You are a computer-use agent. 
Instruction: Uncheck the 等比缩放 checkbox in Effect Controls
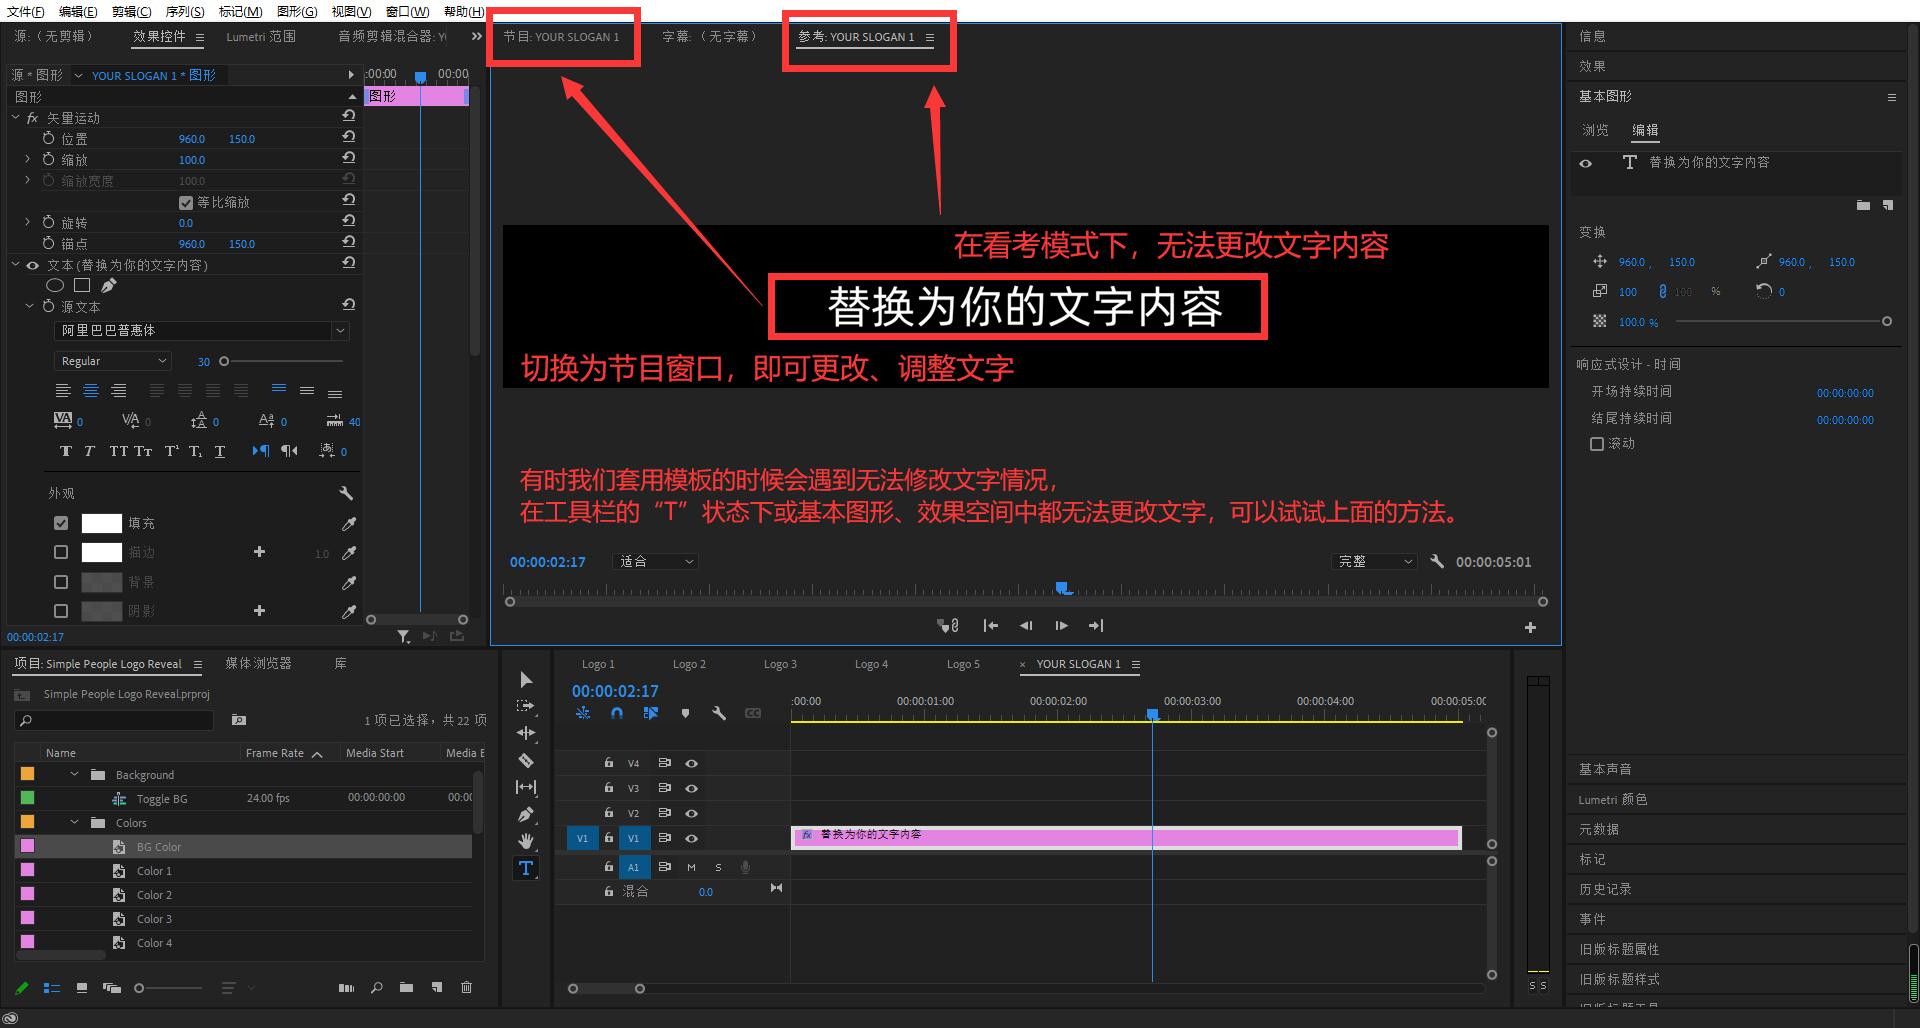pos(186,201)
